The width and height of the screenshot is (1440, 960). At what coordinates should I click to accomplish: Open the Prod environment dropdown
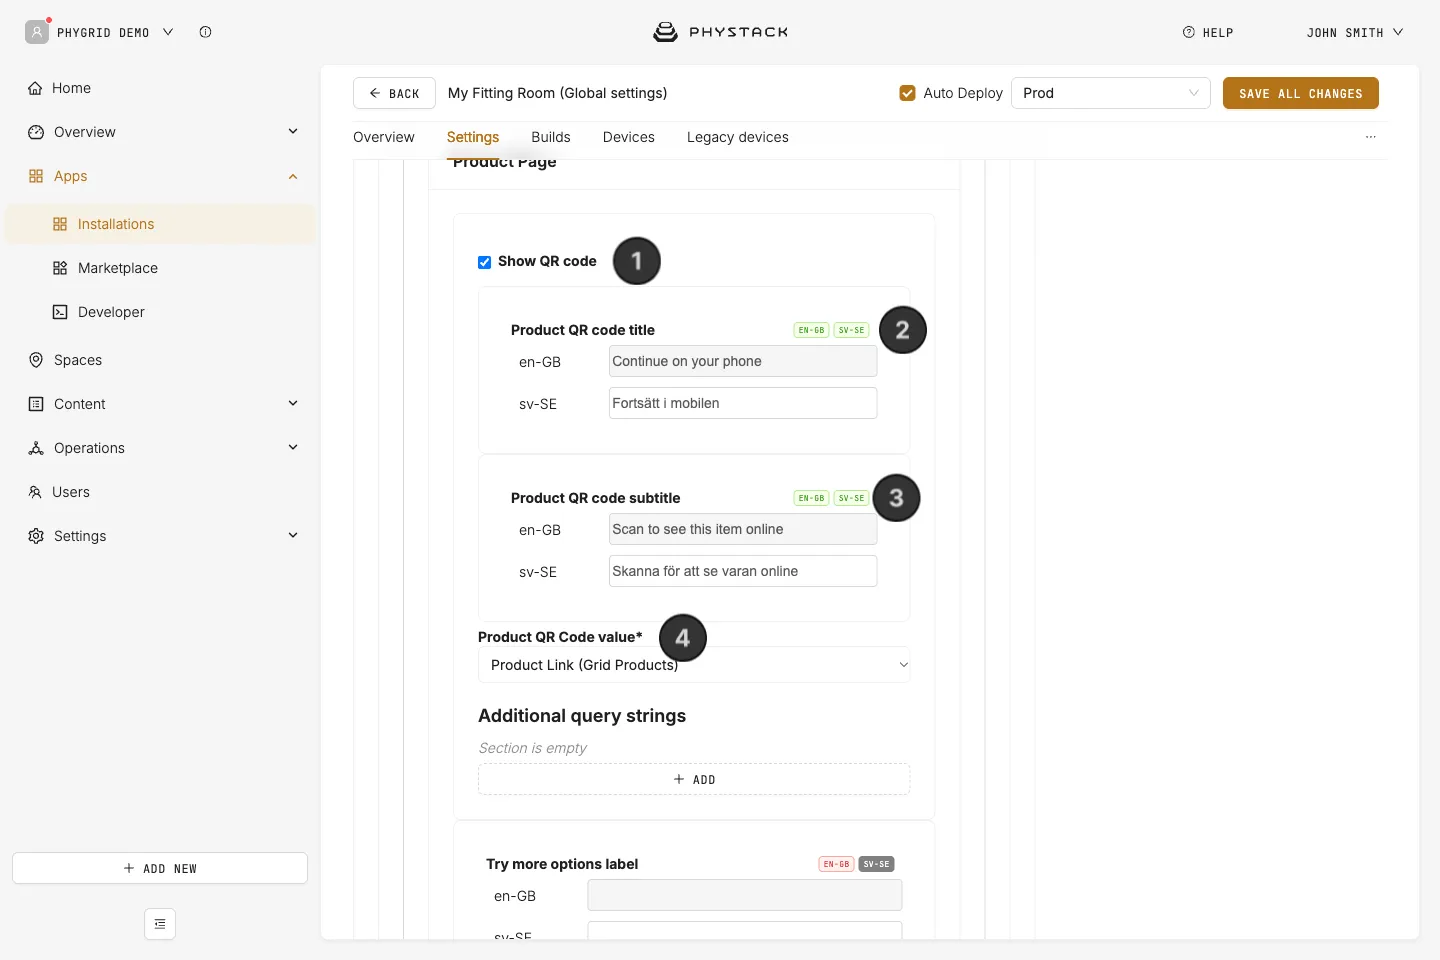point(1111,93)
